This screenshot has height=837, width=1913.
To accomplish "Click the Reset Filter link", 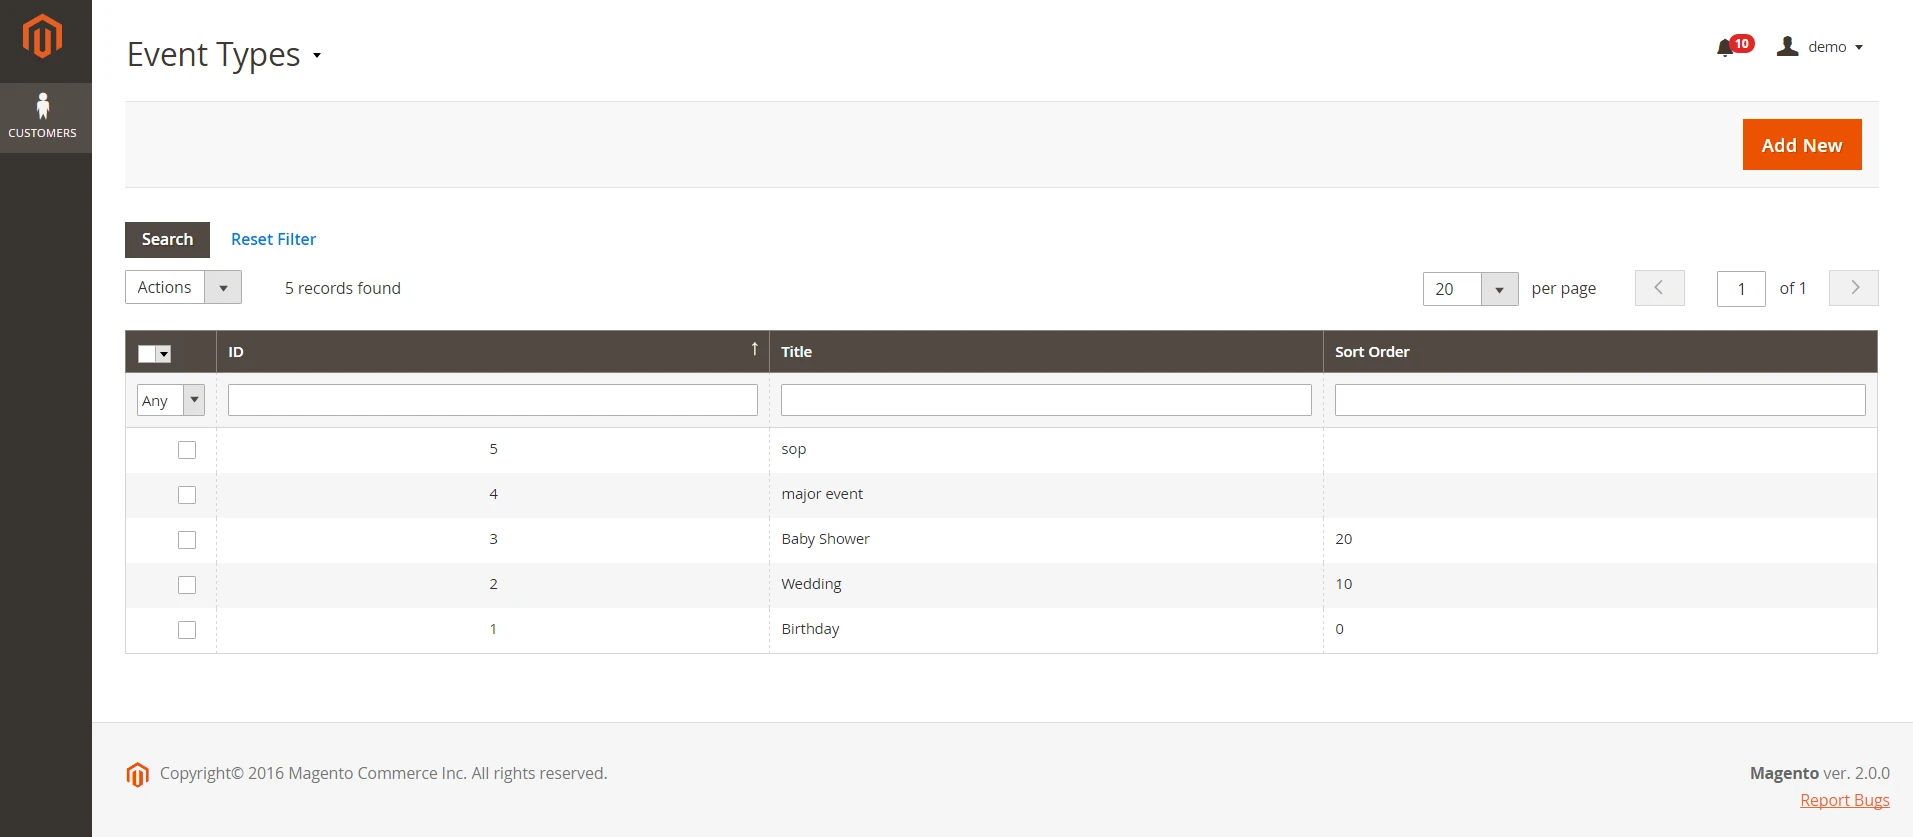I will [273, 240].
